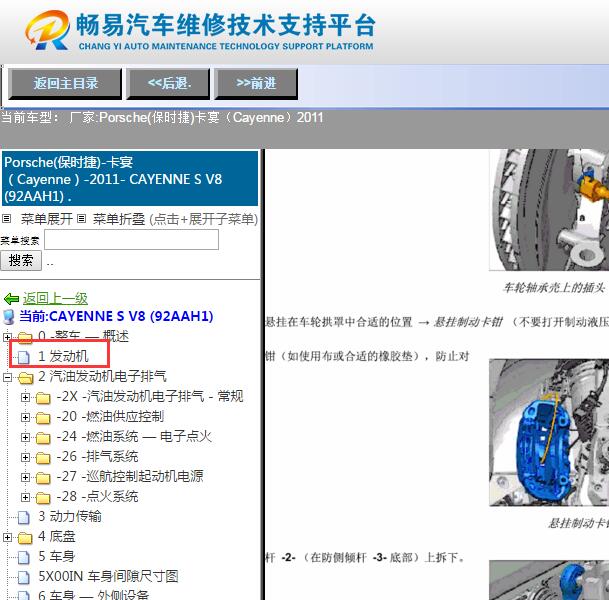Click the 菜单展开 expand-all icon
The width and height of the screenshot is (609, 600).
point(6,219)
